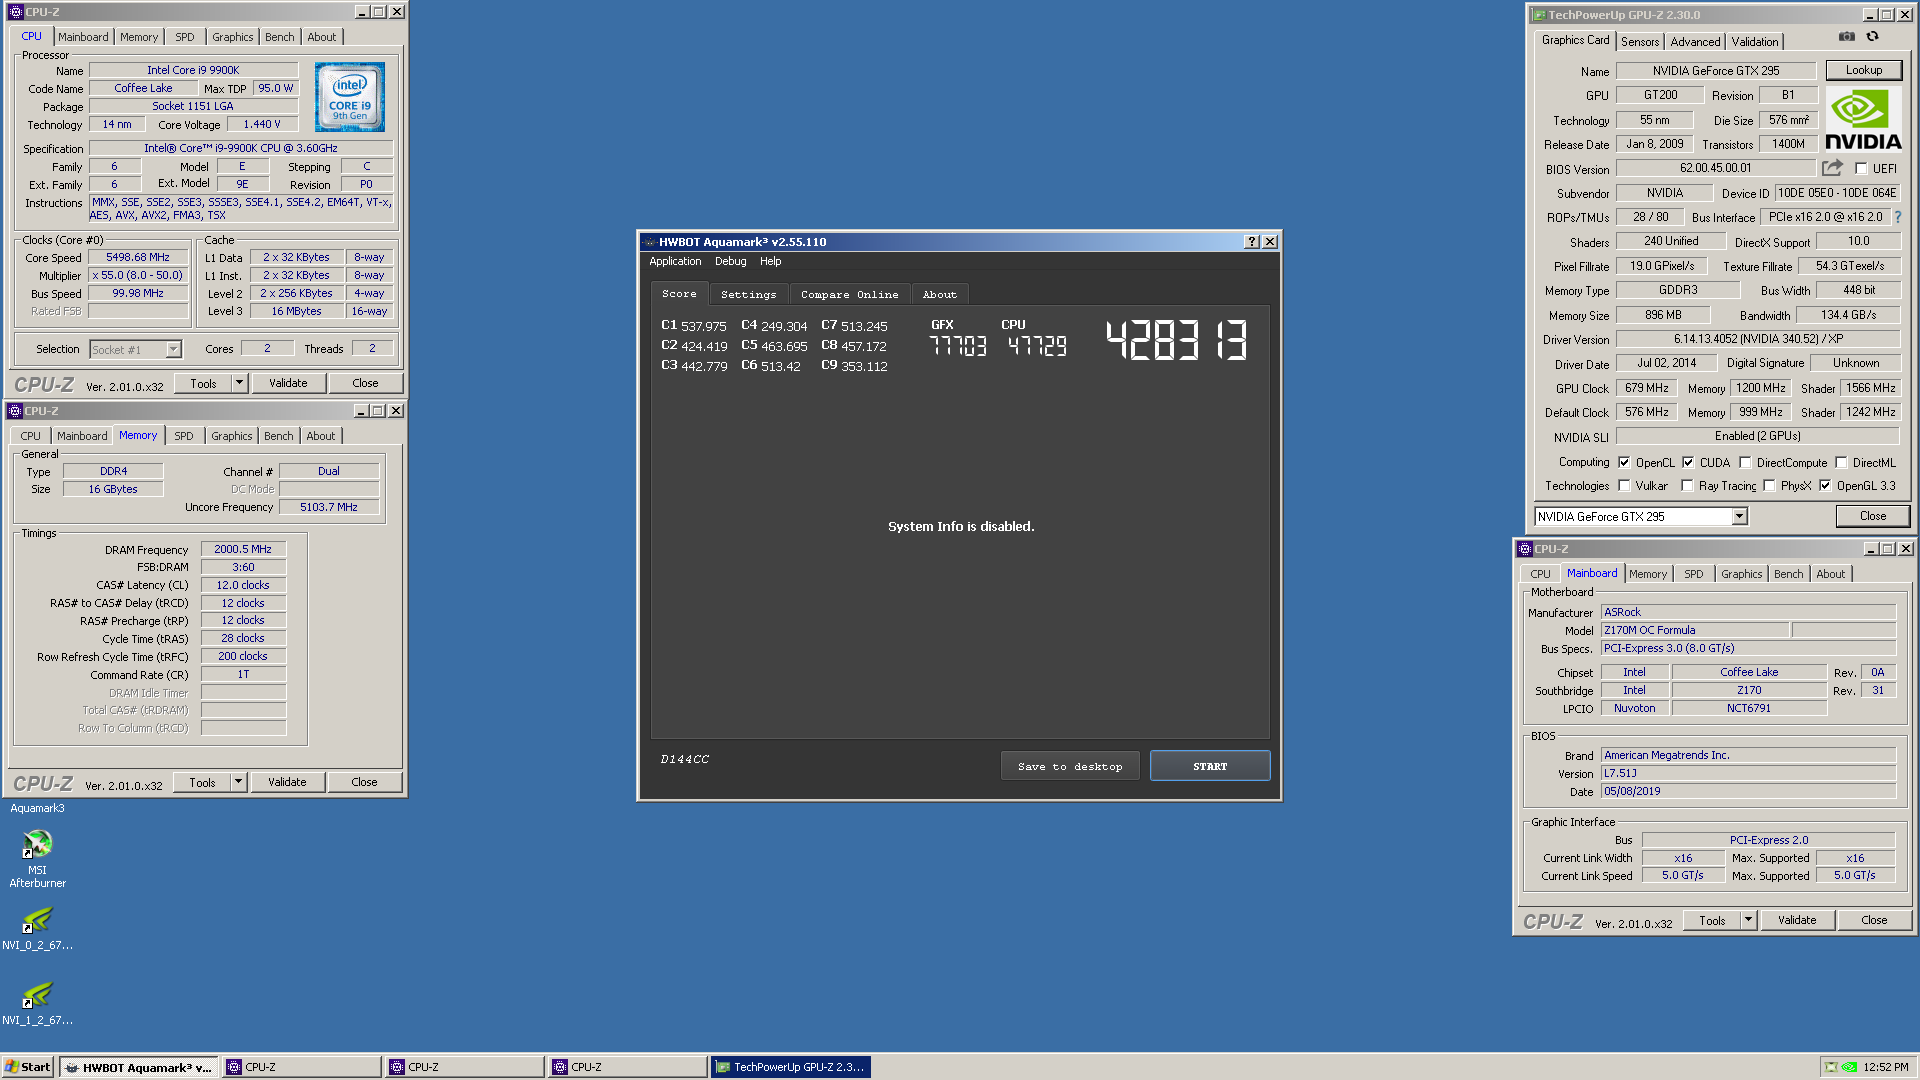The image size is (1920, 1080).
Task: Open About tab in Aquamark
Action: [939, 295]
